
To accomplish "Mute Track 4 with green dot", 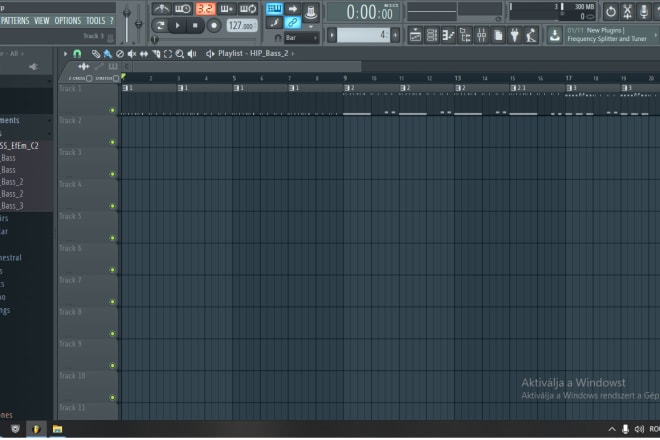I will [x=112, y=206].
